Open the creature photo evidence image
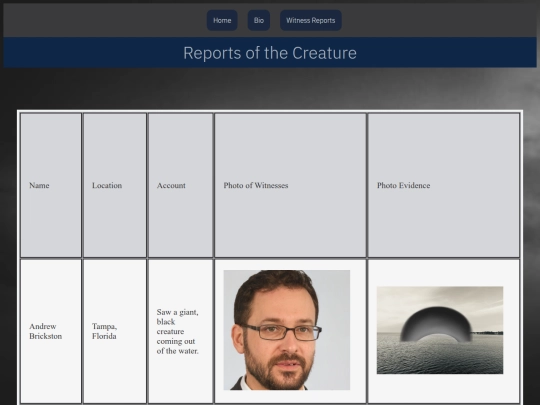The width and height of the screenshot is (540, 405). click(x=440, y=330)
